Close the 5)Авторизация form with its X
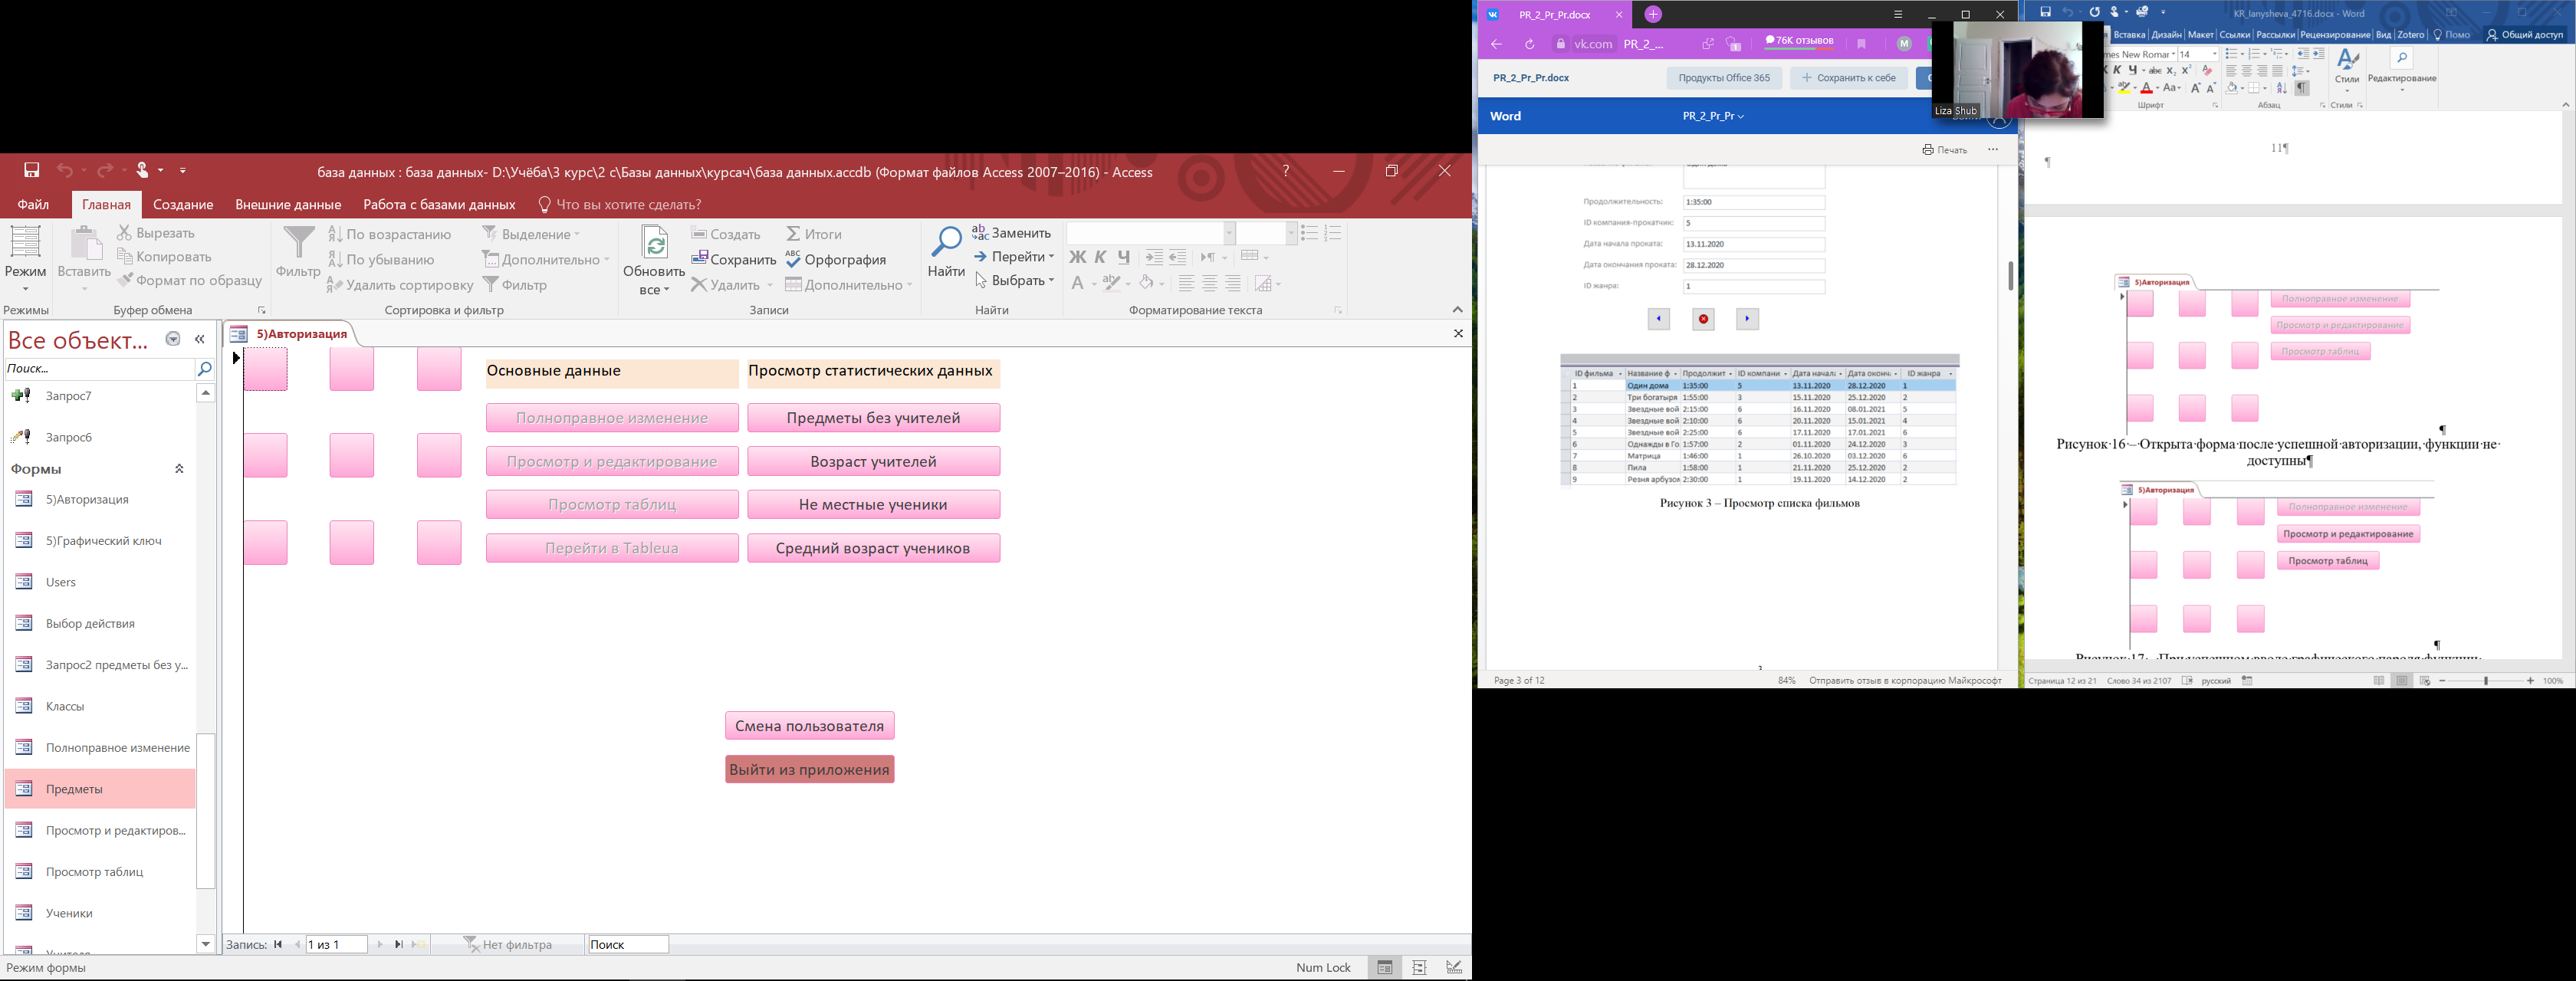The height and width of the screenshot is (981, 2576). pos(1458,333)
